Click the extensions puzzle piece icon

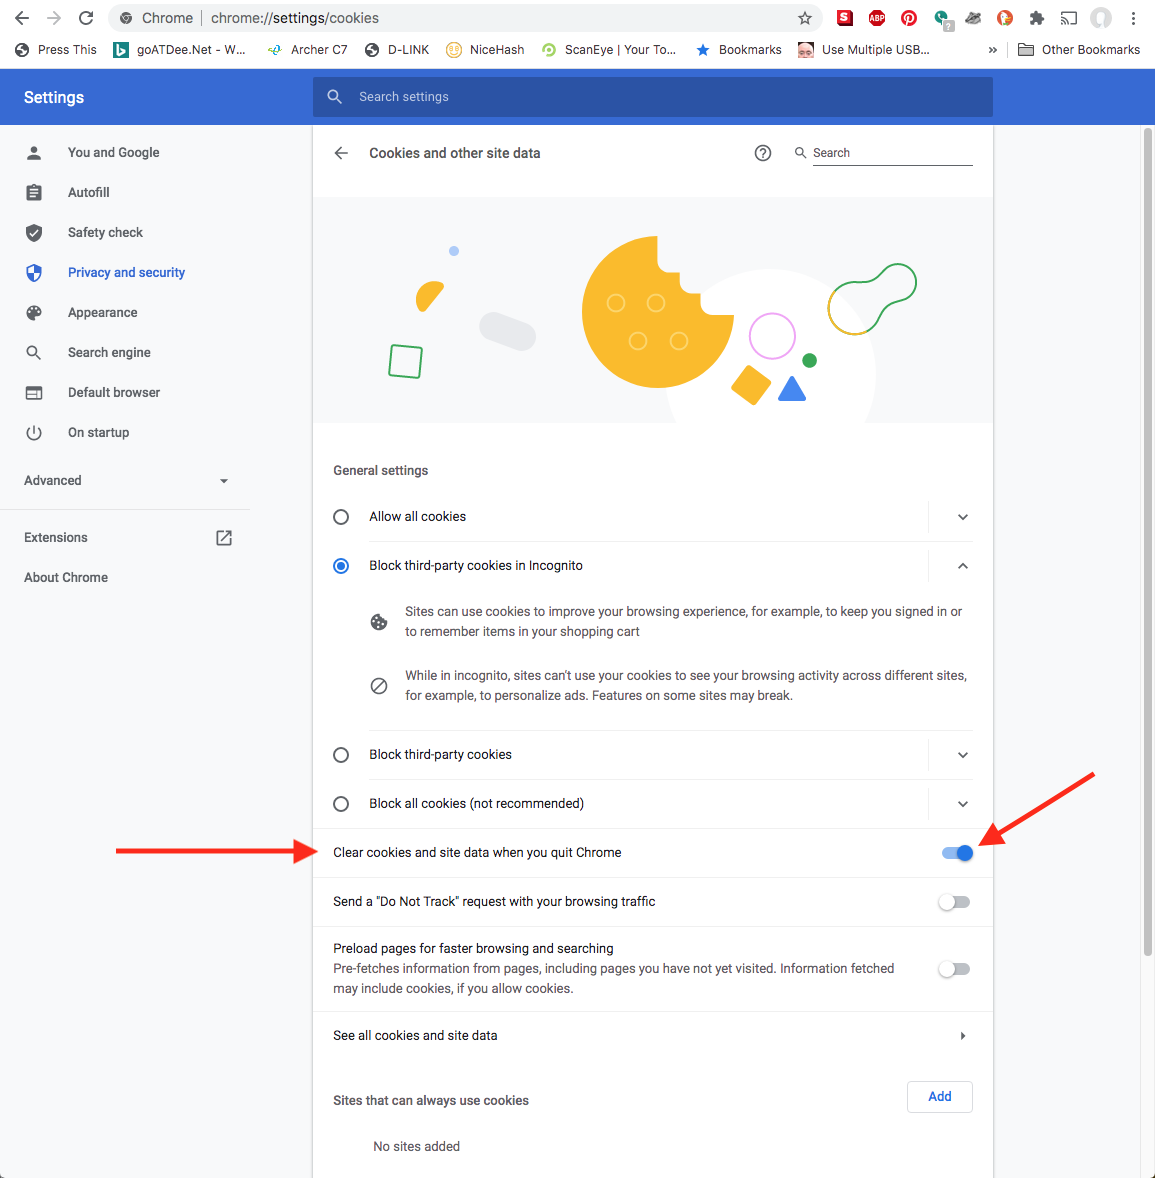pyautogui.click(x=1037, y=18)
